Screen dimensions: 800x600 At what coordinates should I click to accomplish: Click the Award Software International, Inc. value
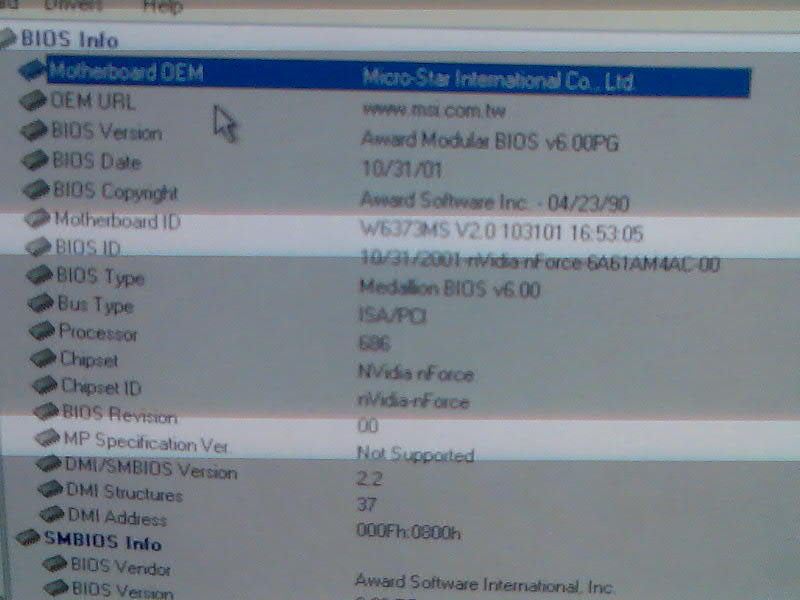(484, 584)
